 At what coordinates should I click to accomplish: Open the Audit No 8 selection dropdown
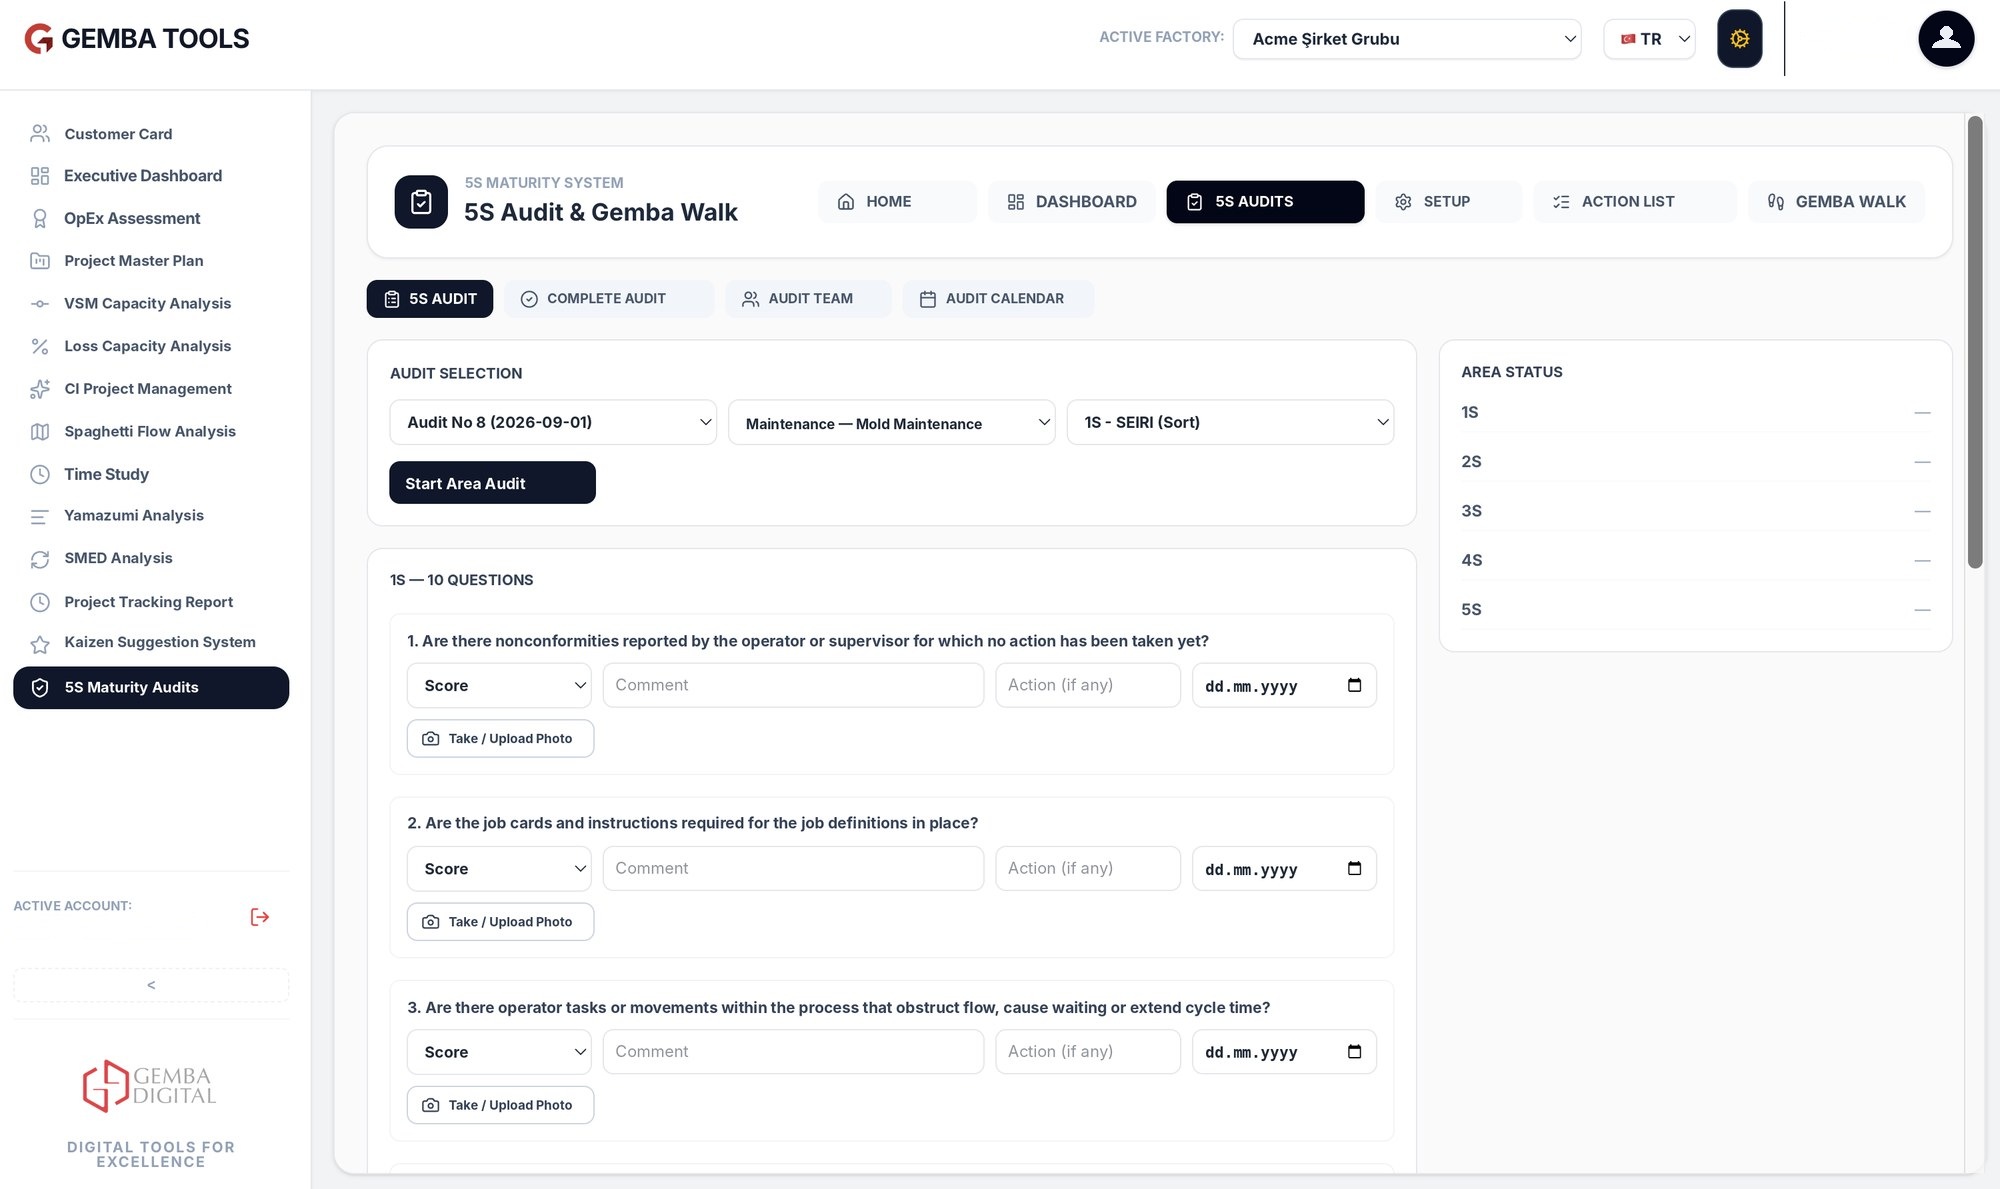pyautogui.click(x=553, y=422)
